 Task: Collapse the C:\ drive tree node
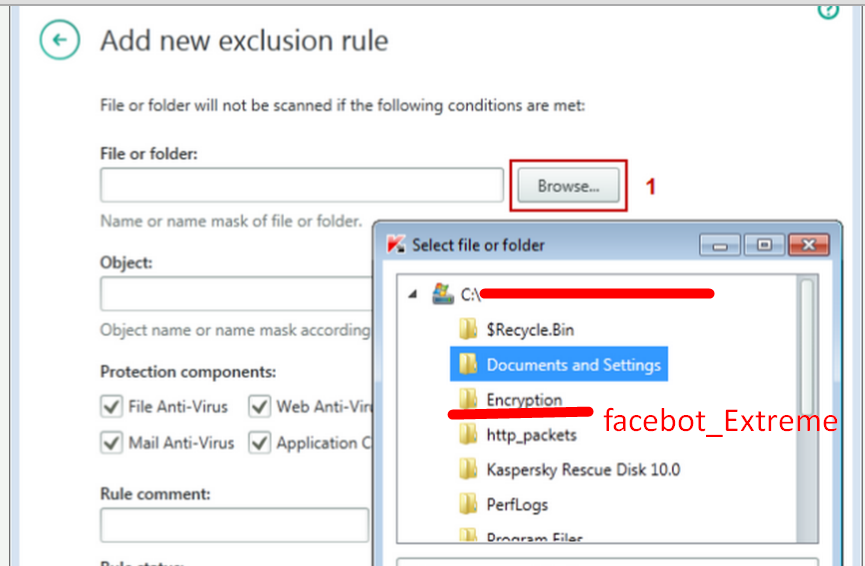click(413, 295)
